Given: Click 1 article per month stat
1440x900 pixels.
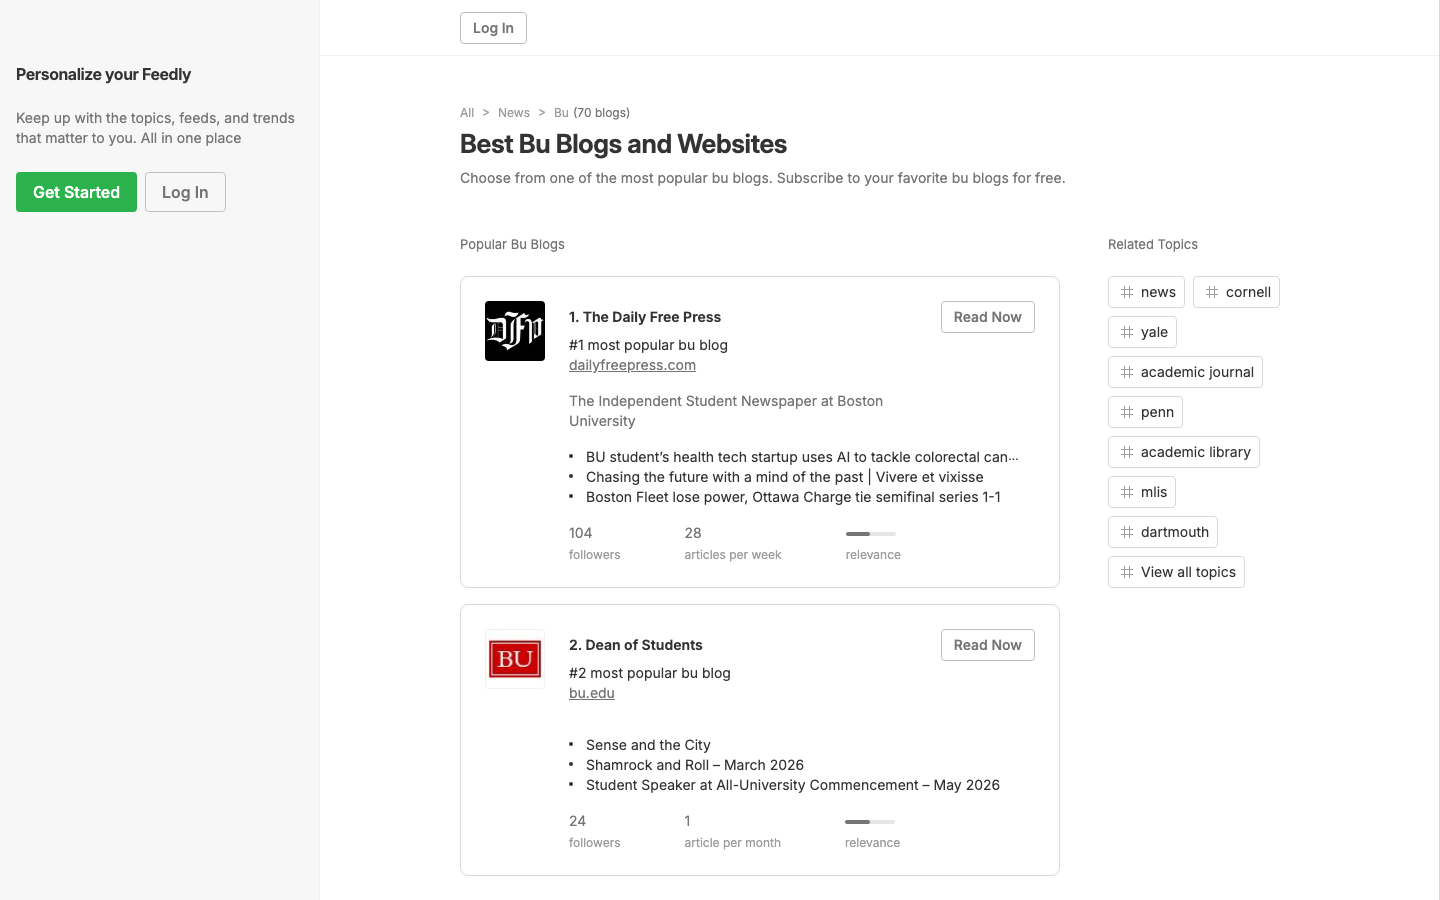Looking at the screenshot, I should point(732,831).
